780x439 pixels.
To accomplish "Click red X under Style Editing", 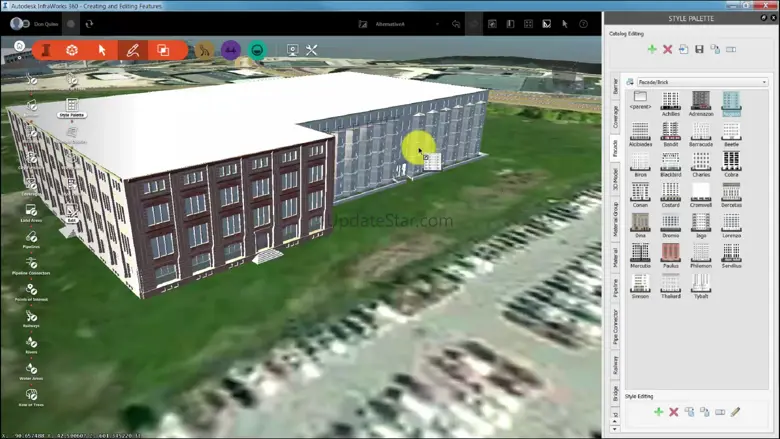I will (x=674, y=412).
